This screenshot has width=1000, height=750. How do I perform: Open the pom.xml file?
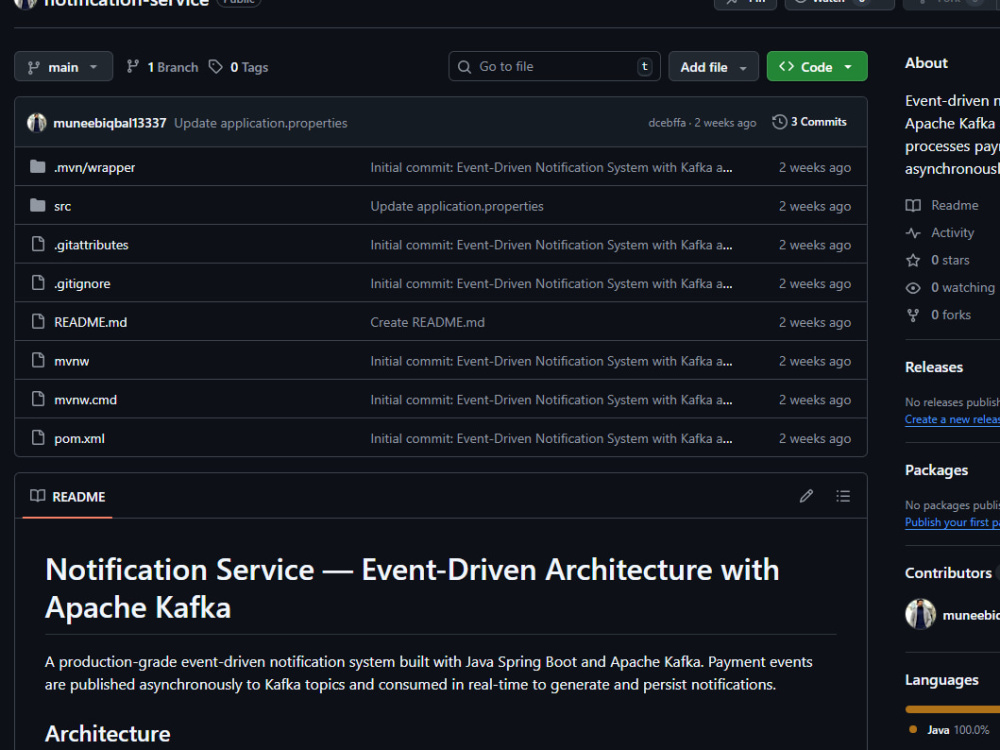click(79, 439)
